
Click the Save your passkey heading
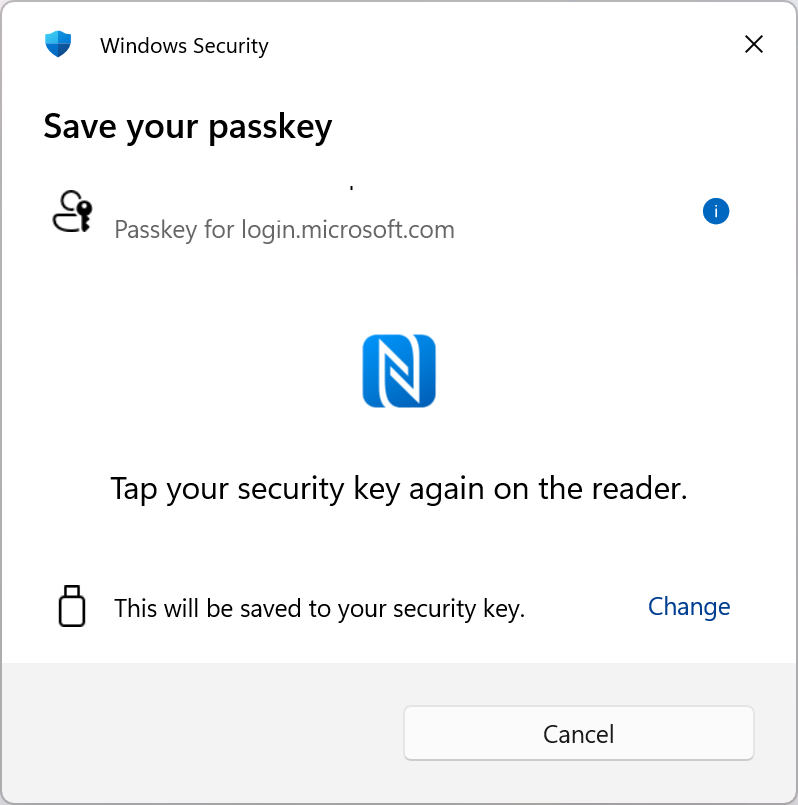click(x=188, y=127)
